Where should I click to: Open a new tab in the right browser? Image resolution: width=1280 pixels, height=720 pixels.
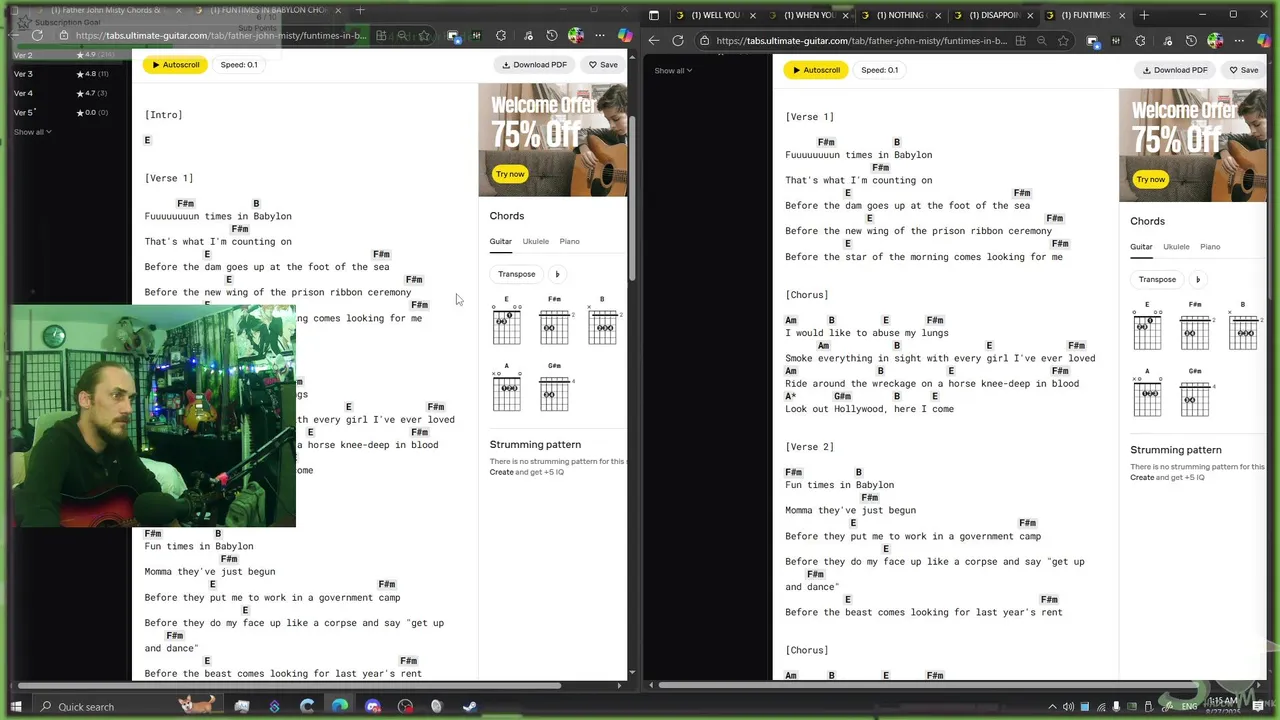1144,15
